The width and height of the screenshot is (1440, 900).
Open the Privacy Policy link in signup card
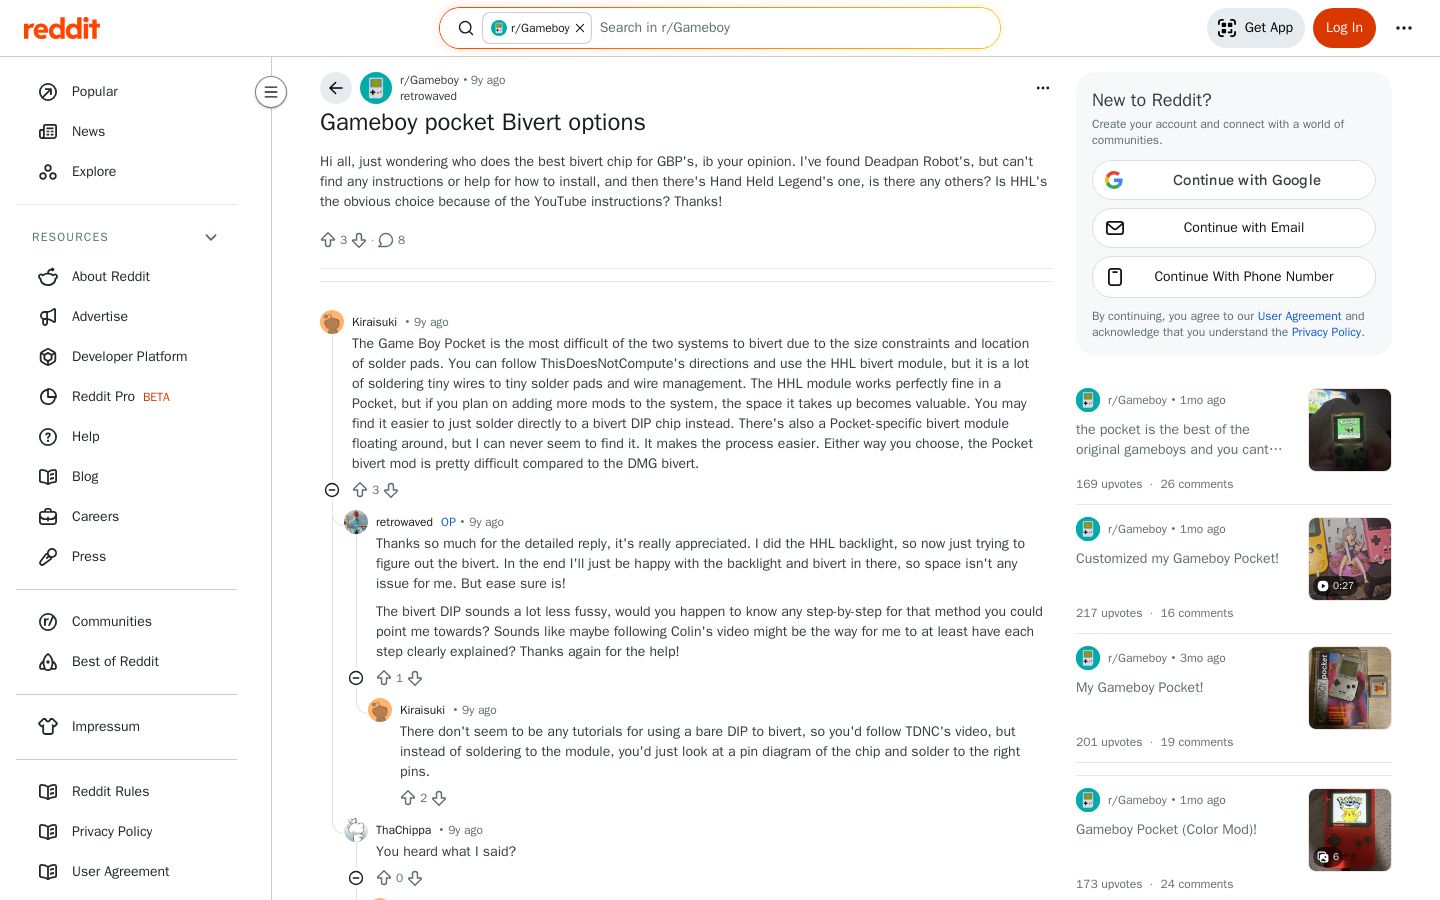click(x=1326, y=332)
